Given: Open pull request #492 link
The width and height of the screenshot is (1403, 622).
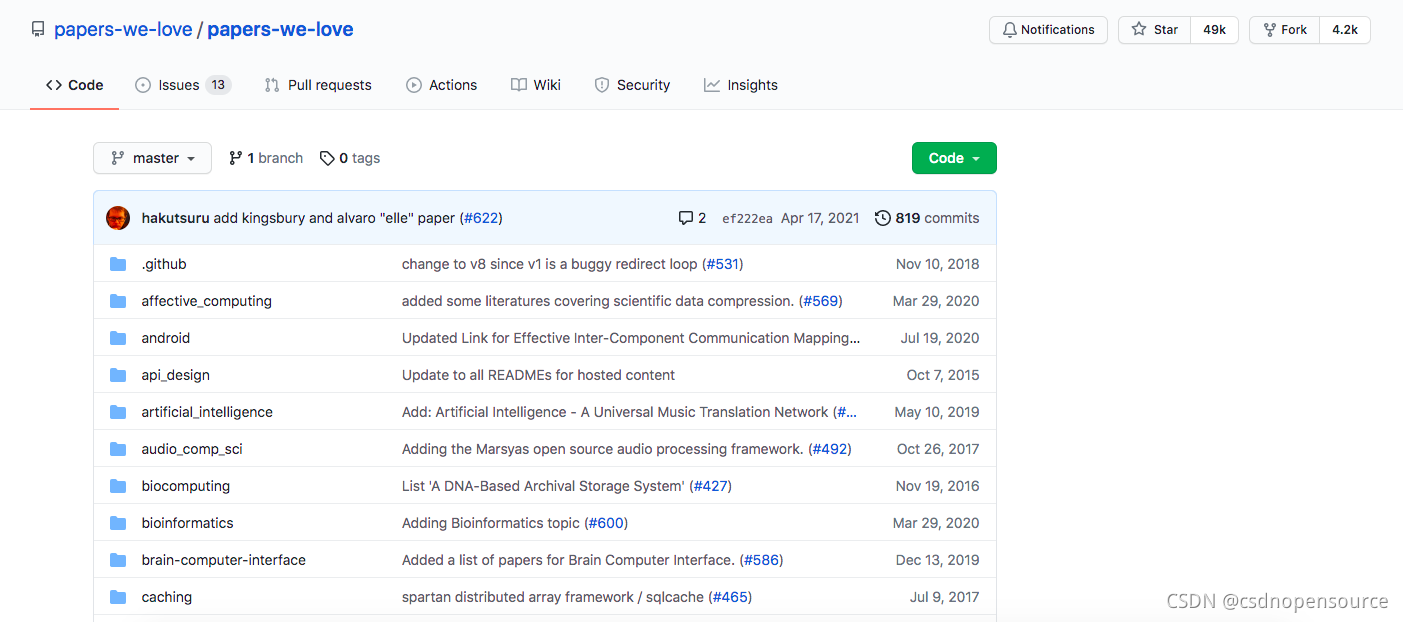Looking at the screenshot, I should tap(830, 449).
